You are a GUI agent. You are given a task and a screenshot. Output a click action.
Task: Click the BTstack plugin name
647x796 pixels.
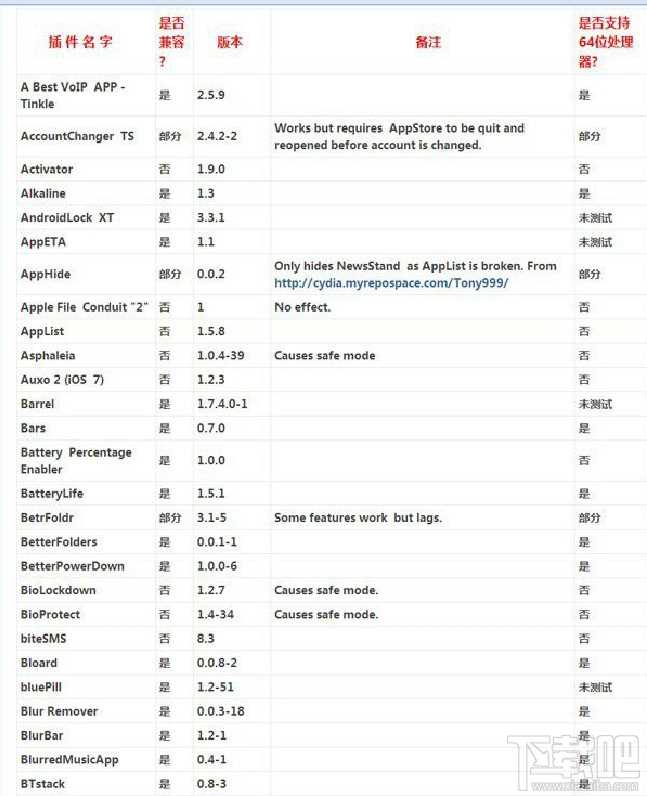[x=43, y=784]
